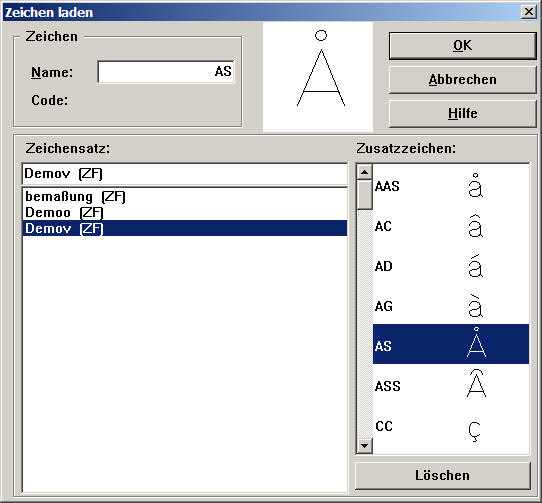Confirm with the OK button
The image size is (542, 503).
[462, 46]
